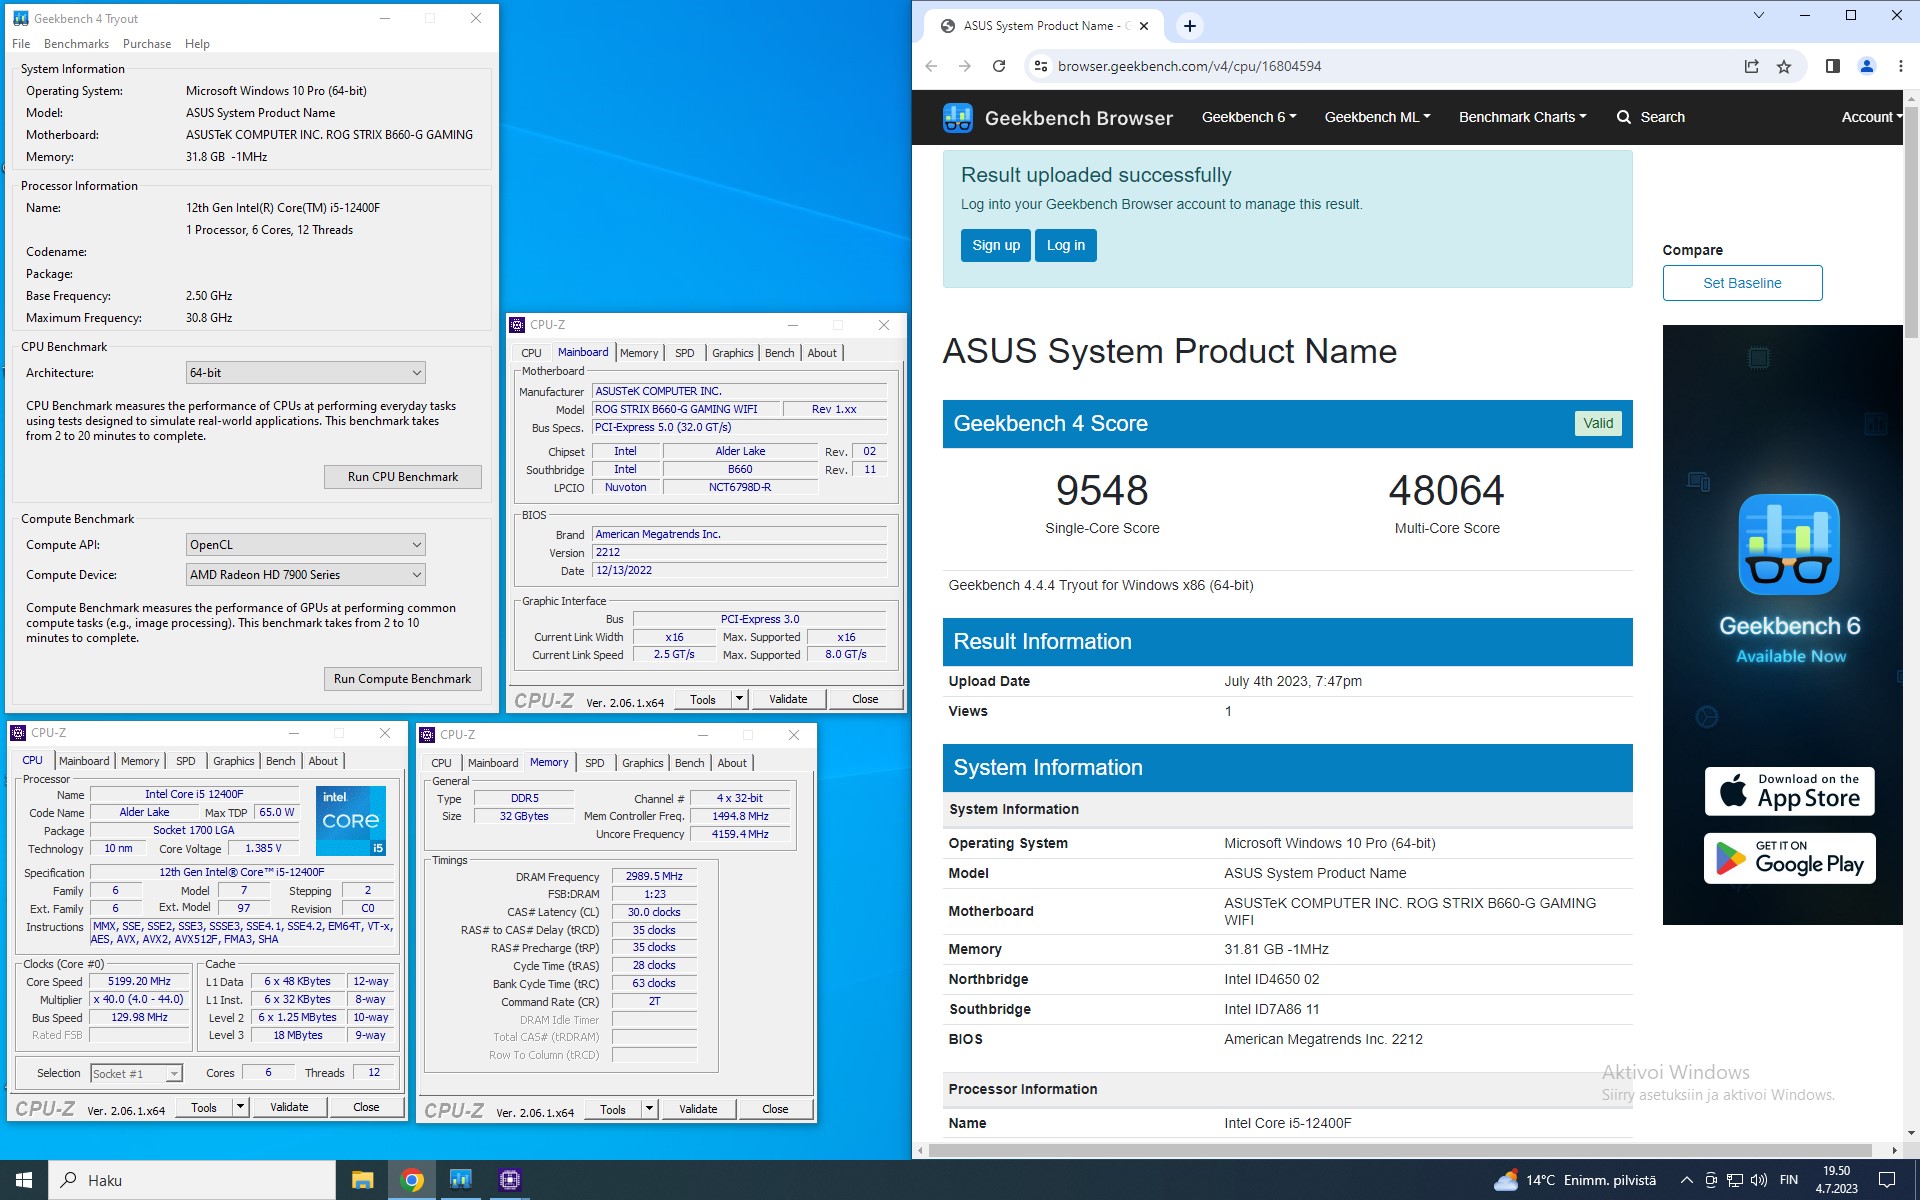Image resolution: width=1920 pixels, height=1200 pixels.
Task: Bookmark this page with star icon
Action: click(1784, 66)
